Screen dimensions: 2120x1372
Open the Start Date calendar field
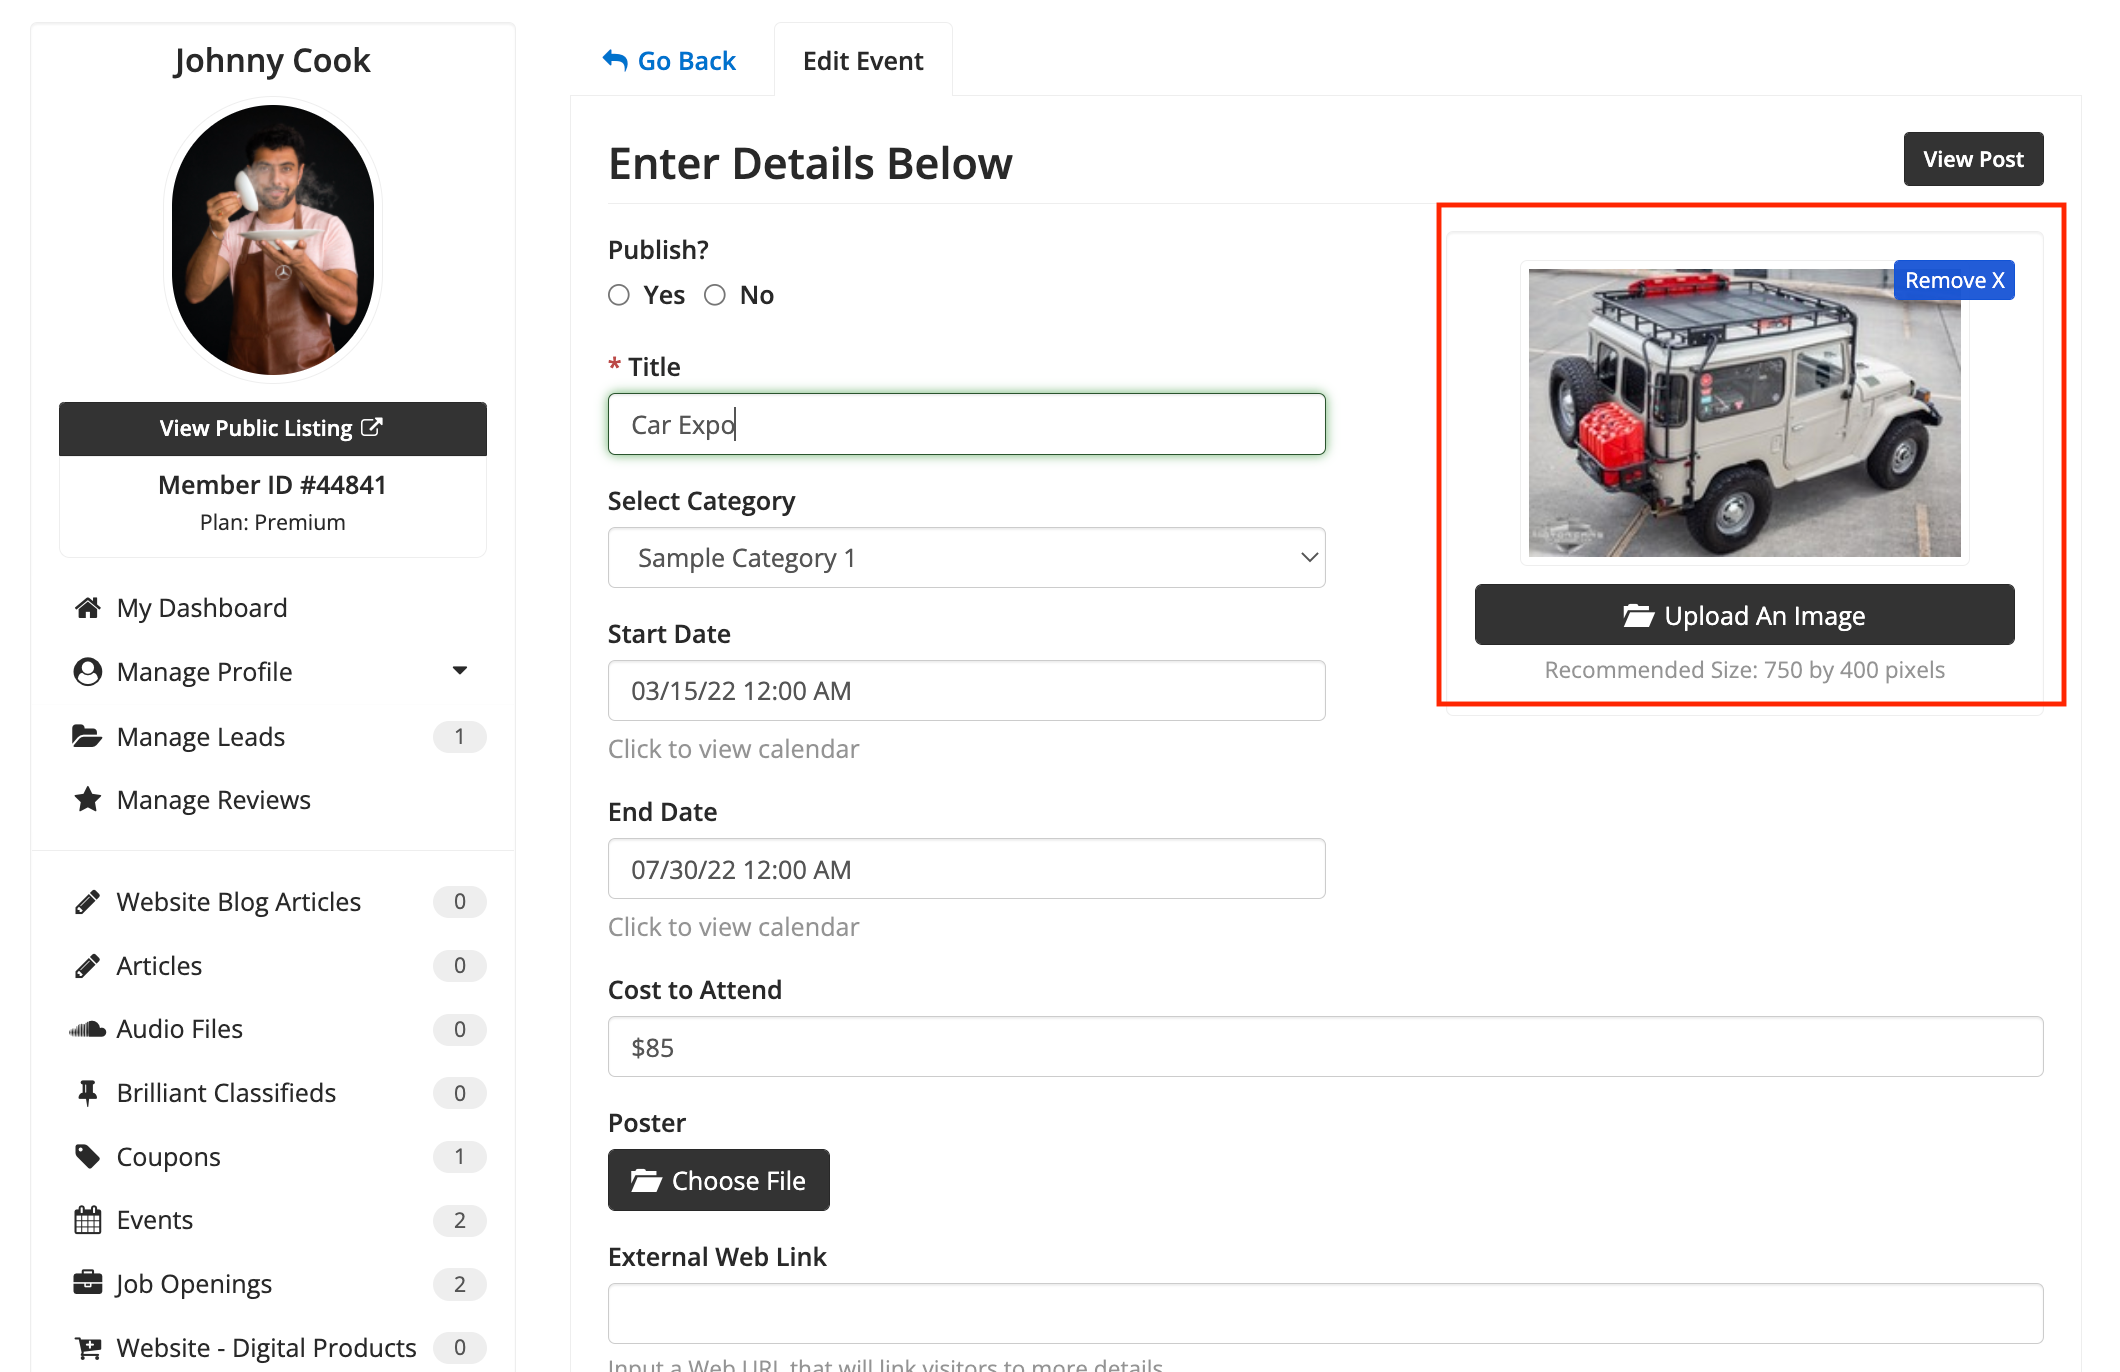(x=966, y=691)
